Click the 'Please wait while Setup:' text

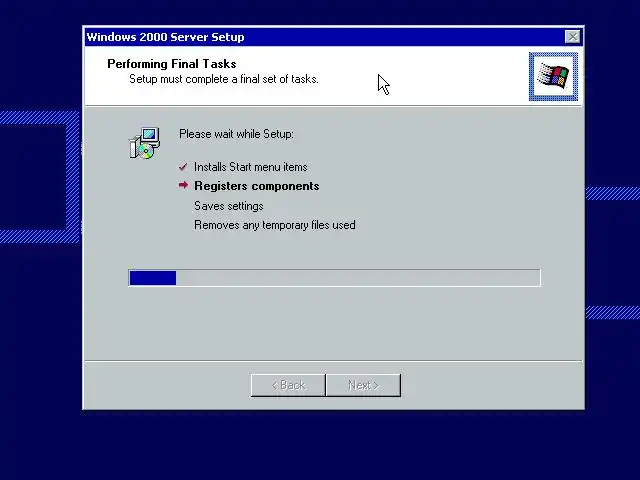point(236,134)
